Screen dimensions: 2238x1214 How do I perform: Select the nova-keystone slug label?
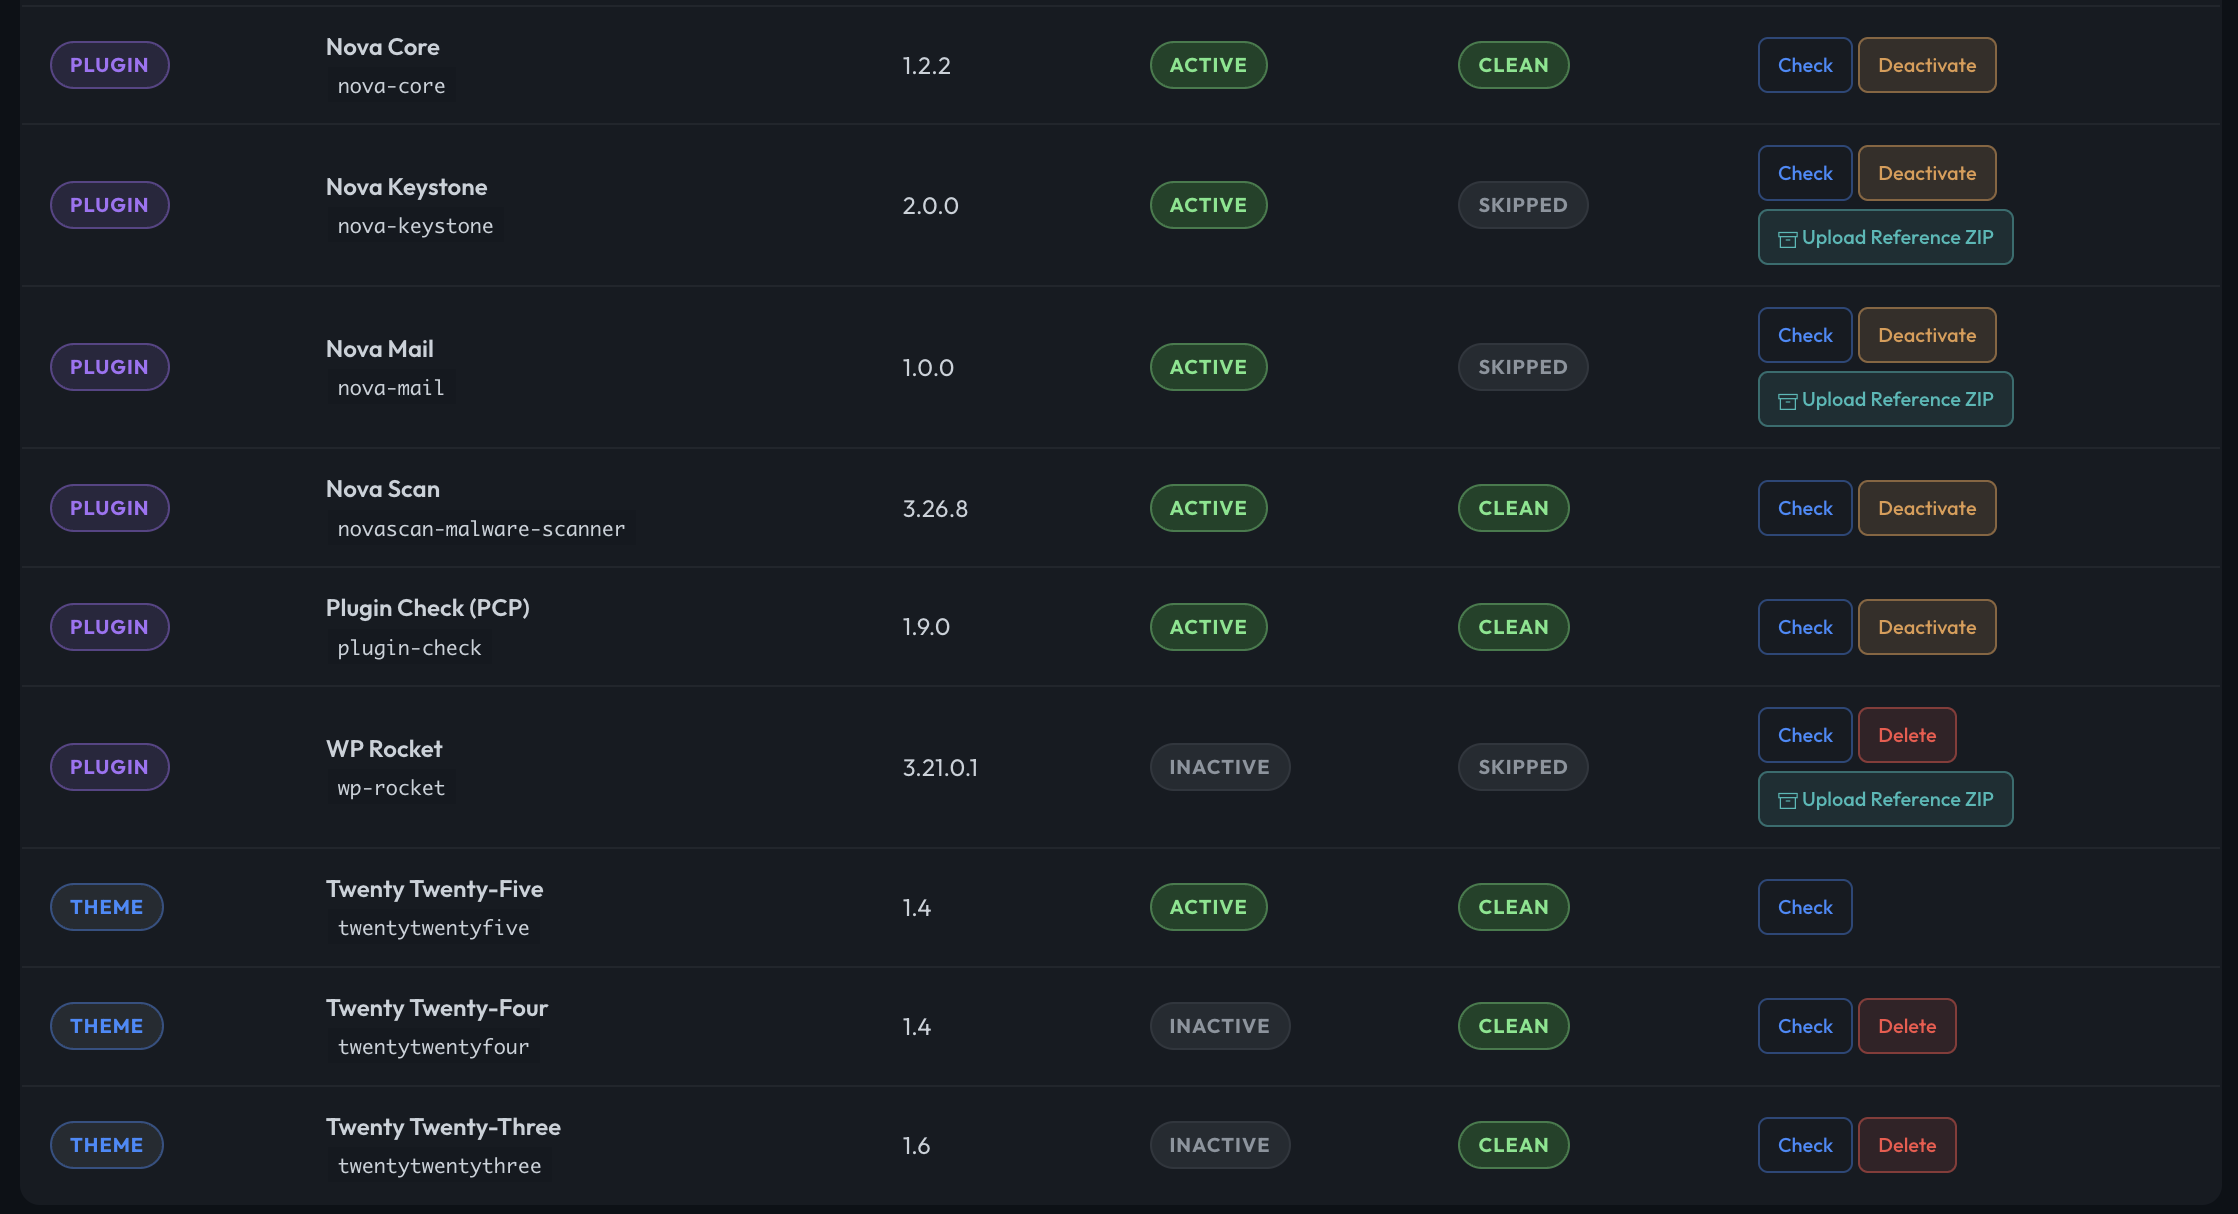[414, 226]
